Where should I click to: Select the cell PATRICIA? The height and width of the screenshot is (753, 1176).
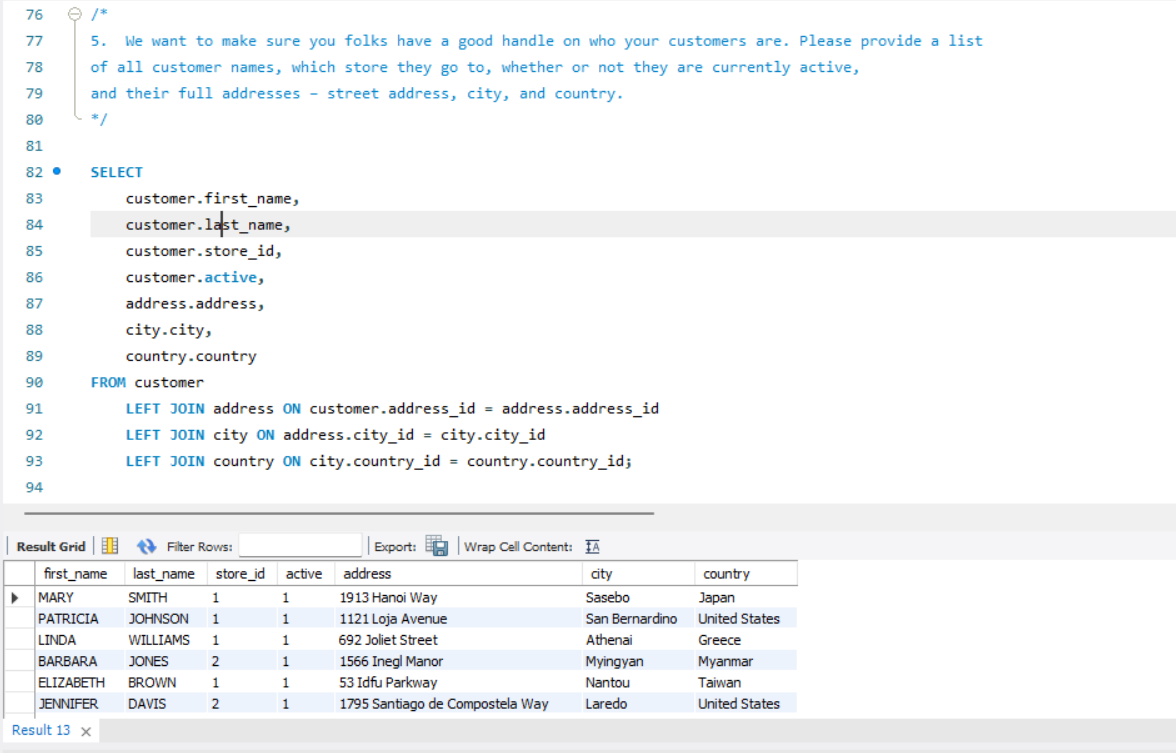click(x=80, y=619)
